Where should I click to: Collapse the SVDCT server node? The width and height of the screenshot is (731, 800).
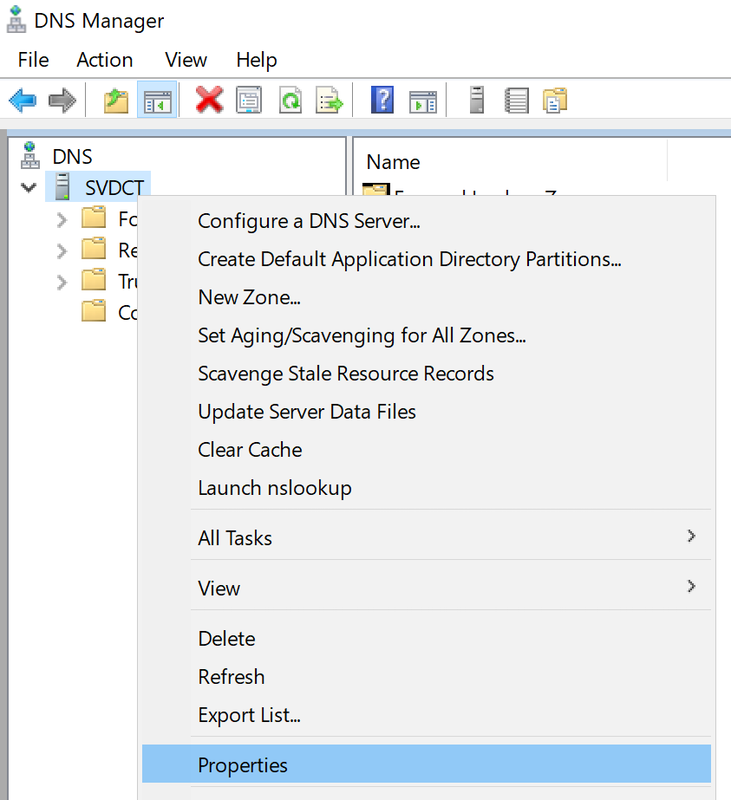pos(29,187)
